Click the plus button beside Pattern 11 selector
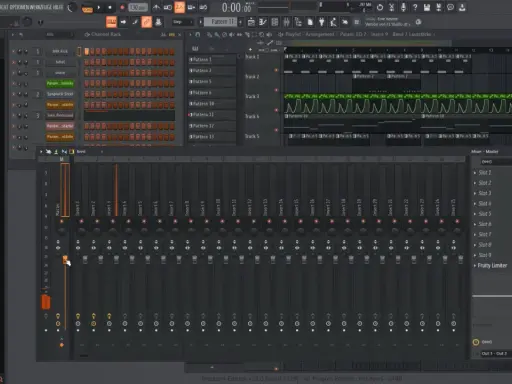This screenshot has width=512, height=384. click(240, 22)
